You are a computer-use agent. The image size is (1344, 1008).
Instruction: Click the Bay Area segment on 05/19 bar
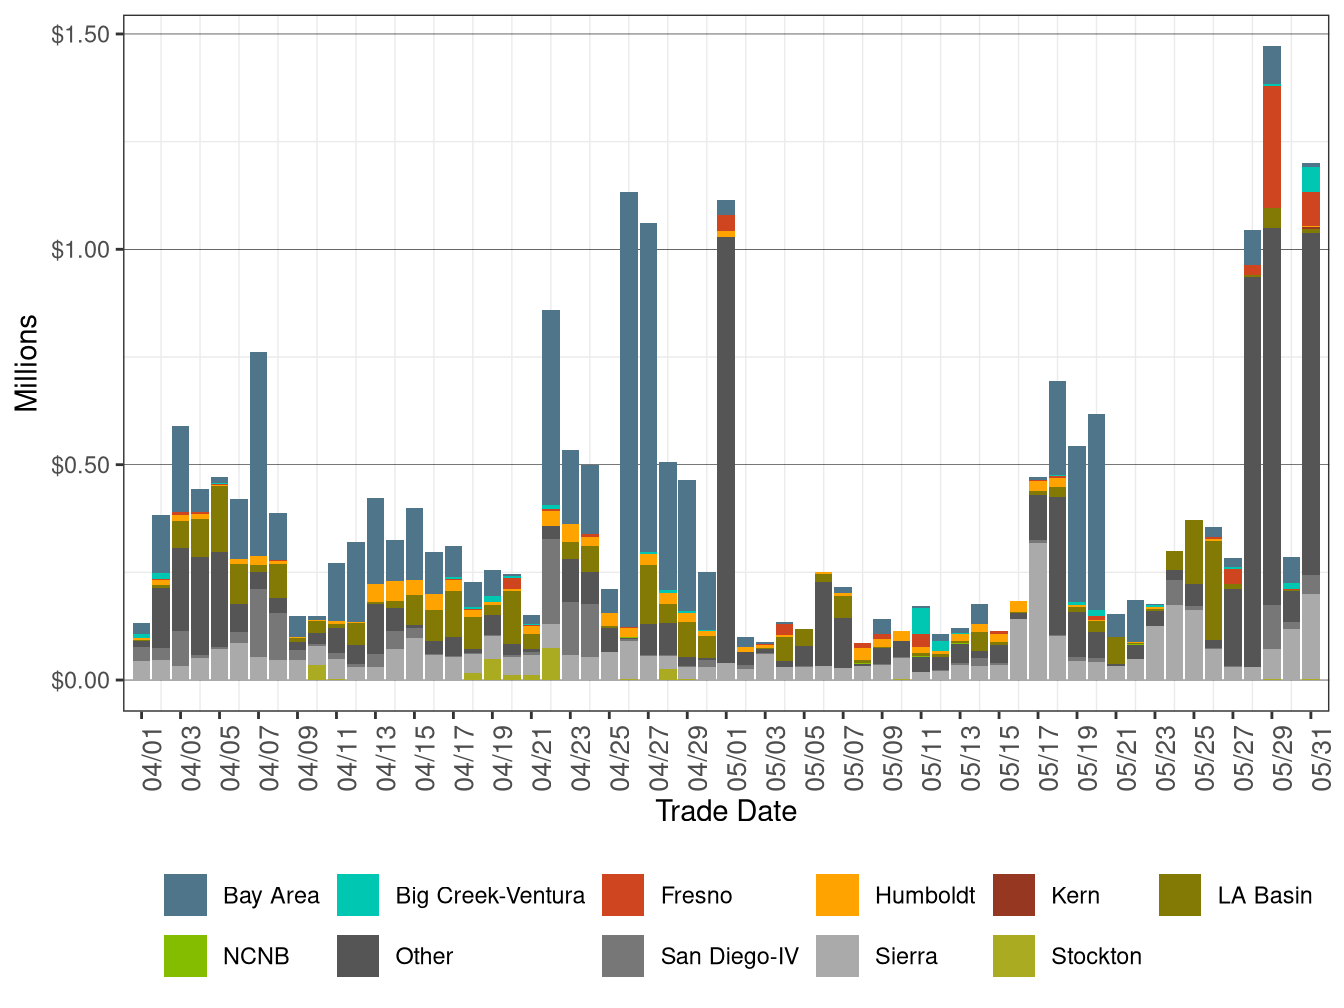1077,525
